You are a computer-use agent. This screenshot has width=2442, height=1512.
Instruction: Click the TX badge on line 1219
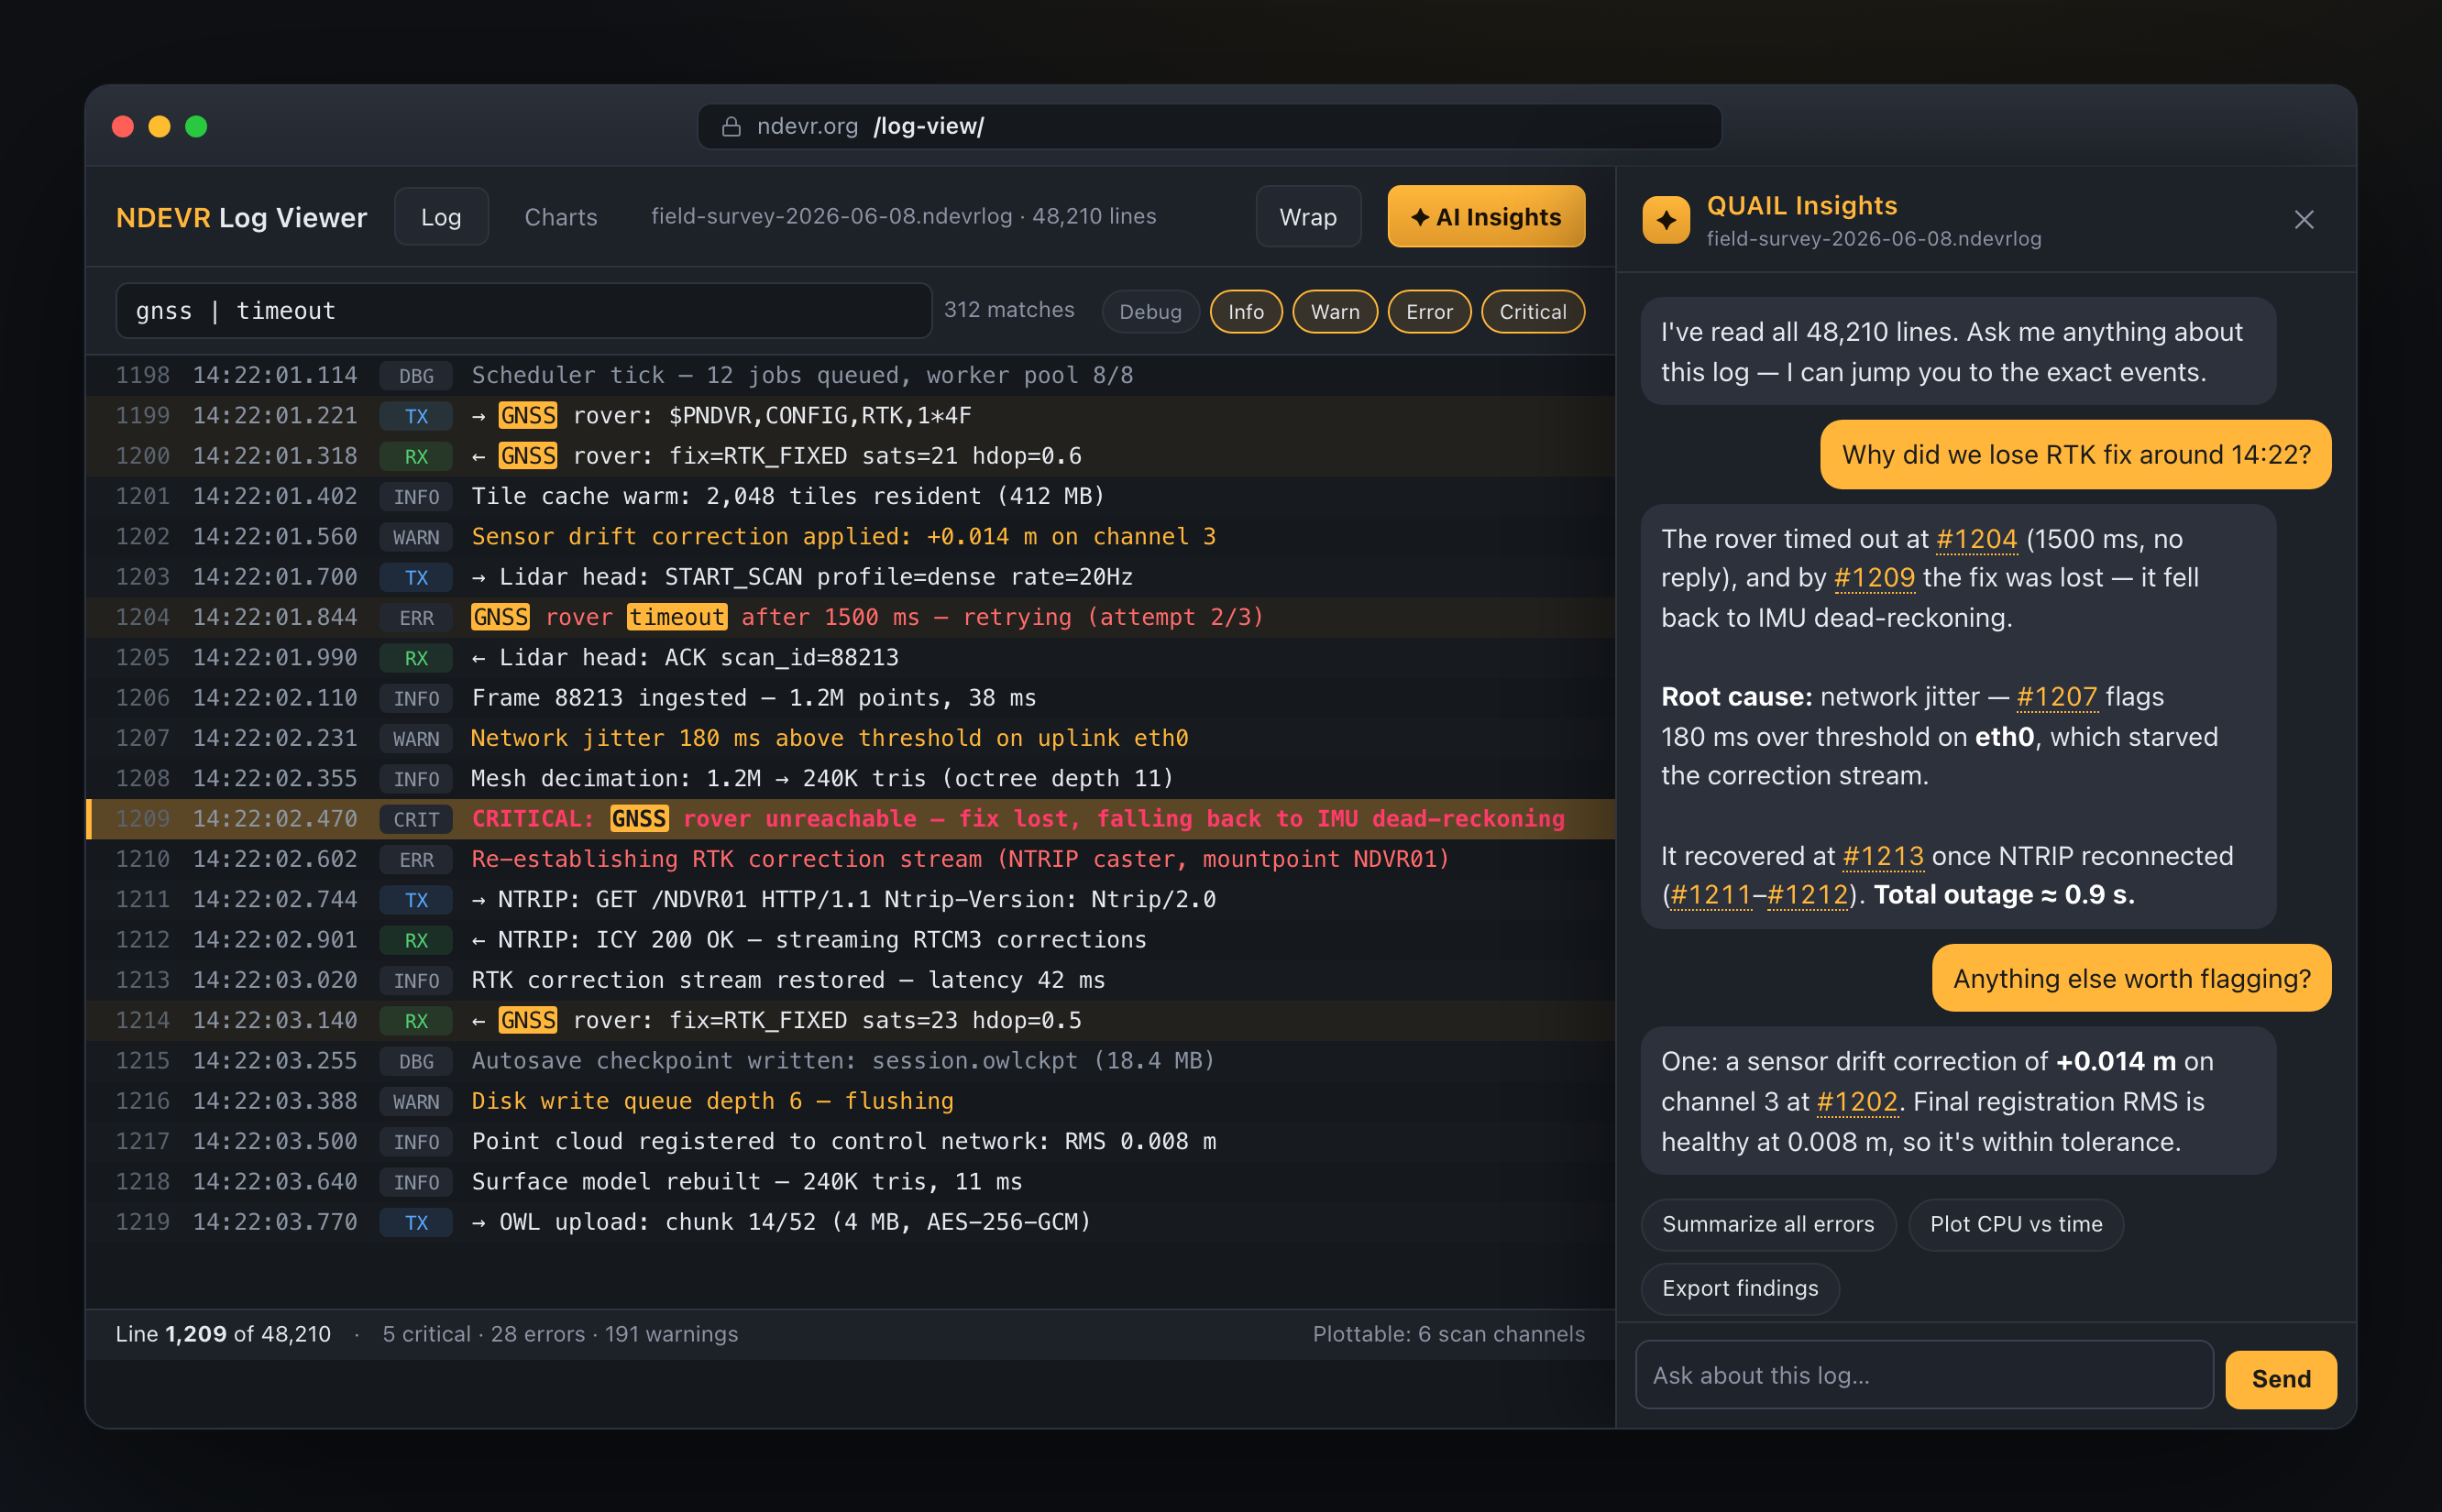coord(416,1222)
